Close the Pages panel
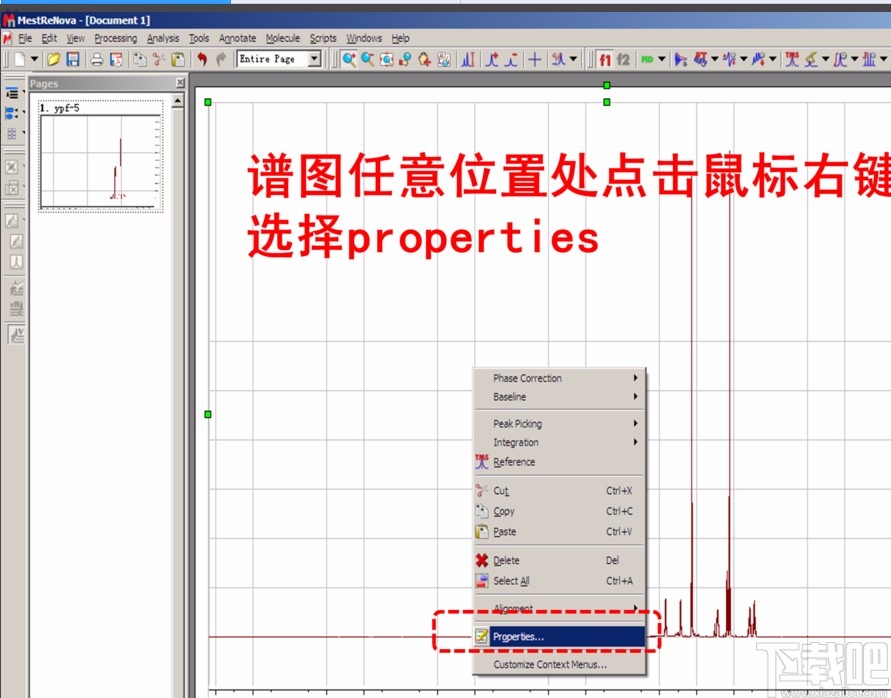 pos(180,83)
